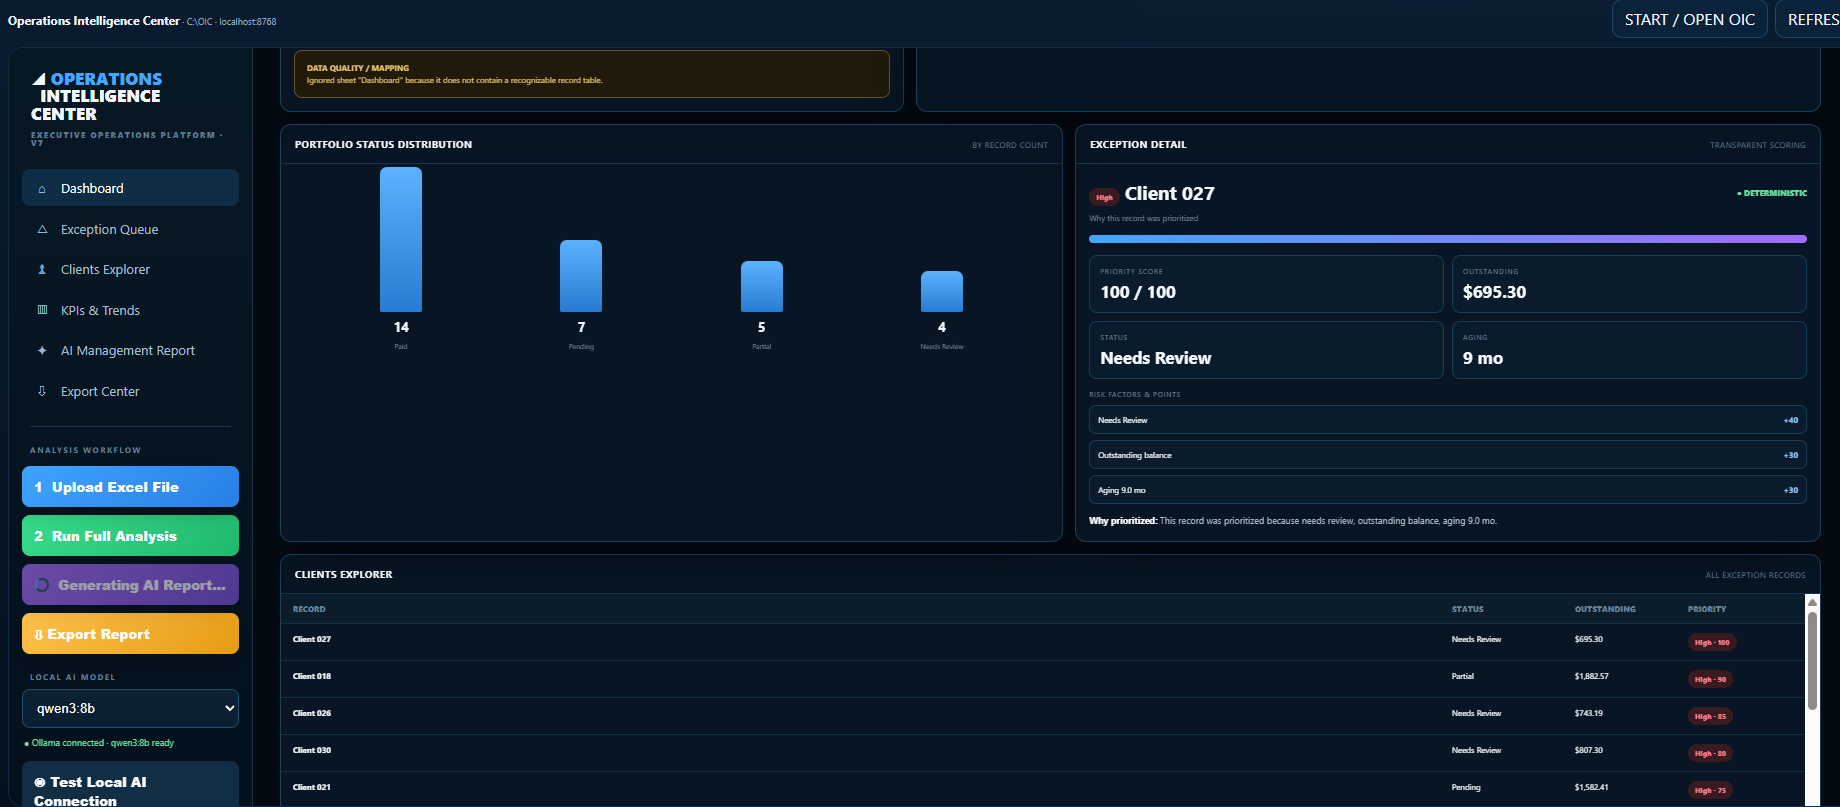Click the $1,882.57 outstanding amount
This screenshot has height=807, width=1840.
point(1592,677)
